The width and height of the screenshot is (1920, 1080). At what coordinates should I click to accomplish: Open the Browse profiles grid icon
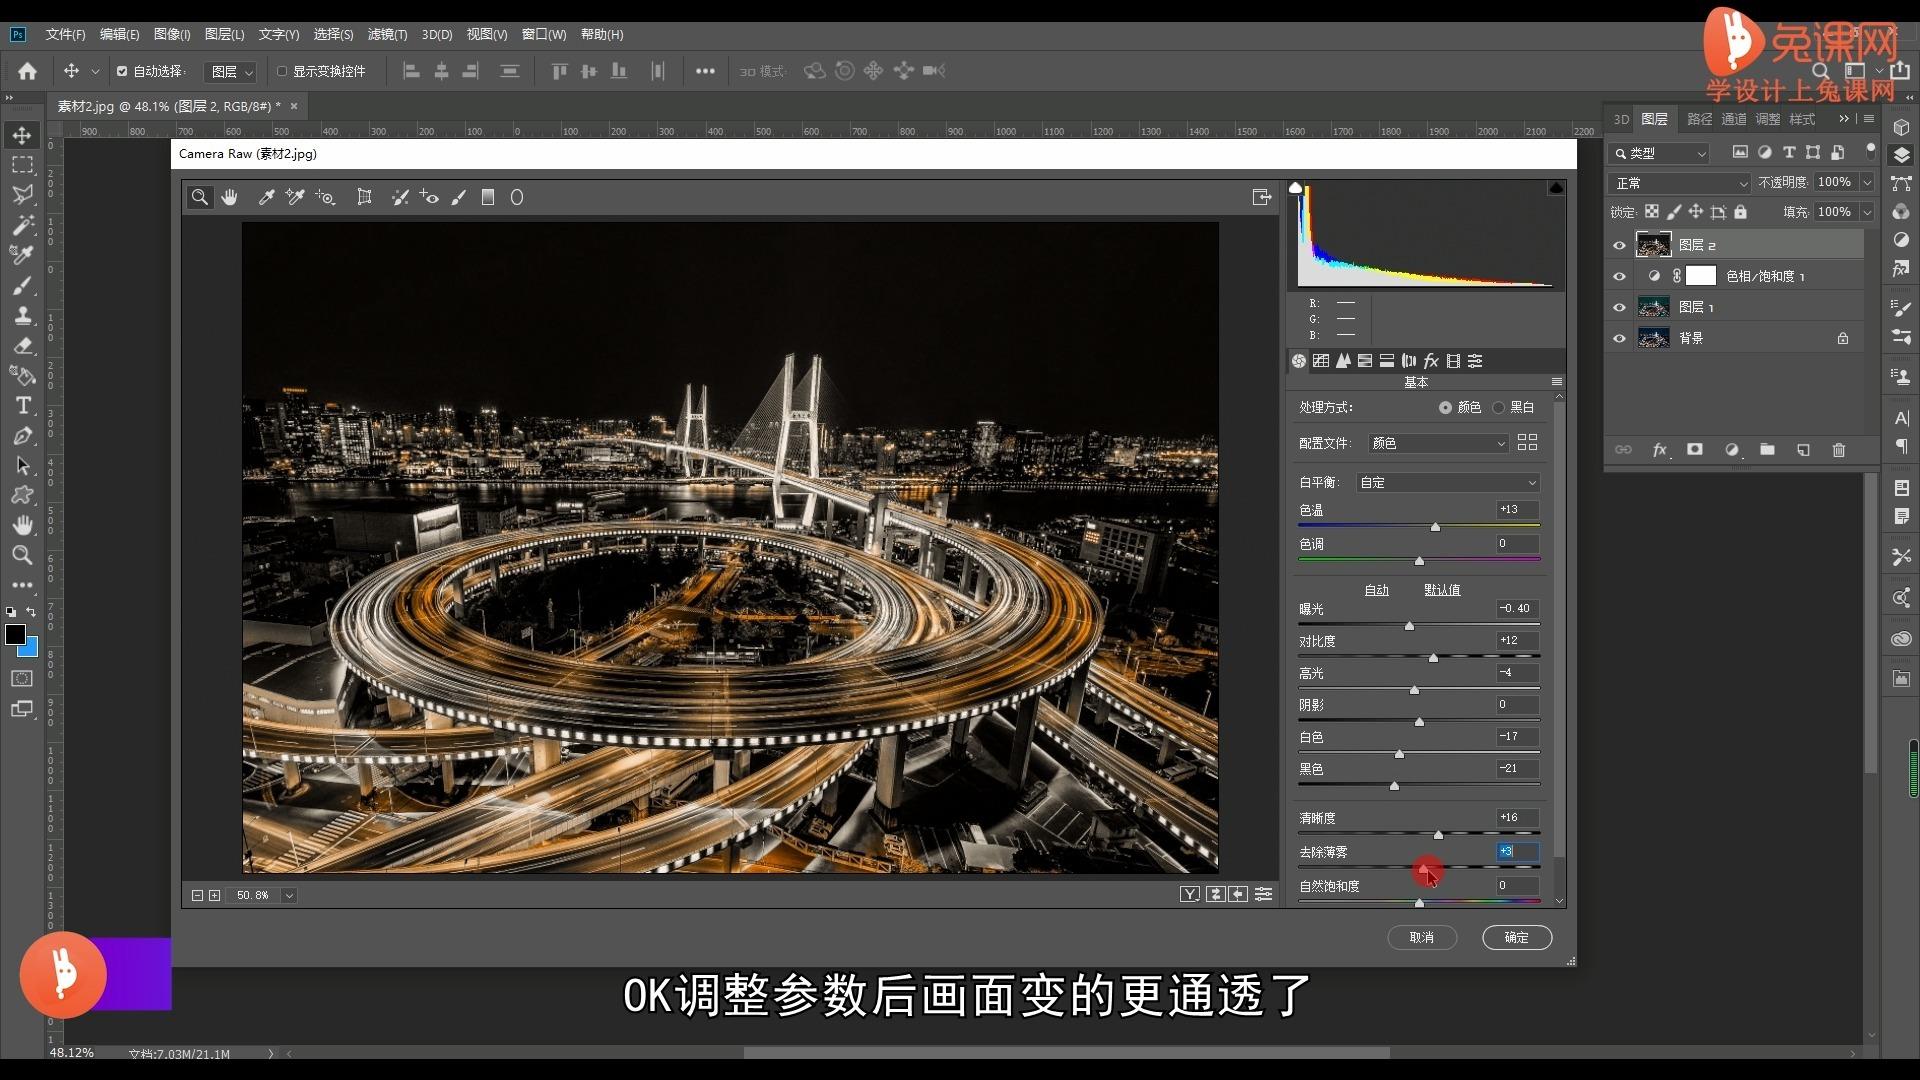(1527, 443)
